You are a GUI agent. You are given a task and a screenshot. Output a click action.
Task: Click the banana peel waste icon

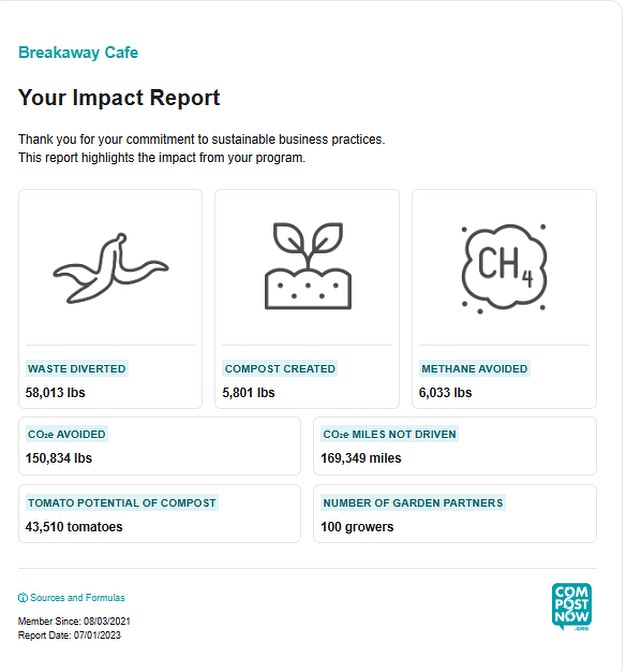pyautogui.click(x=110, y=267)
